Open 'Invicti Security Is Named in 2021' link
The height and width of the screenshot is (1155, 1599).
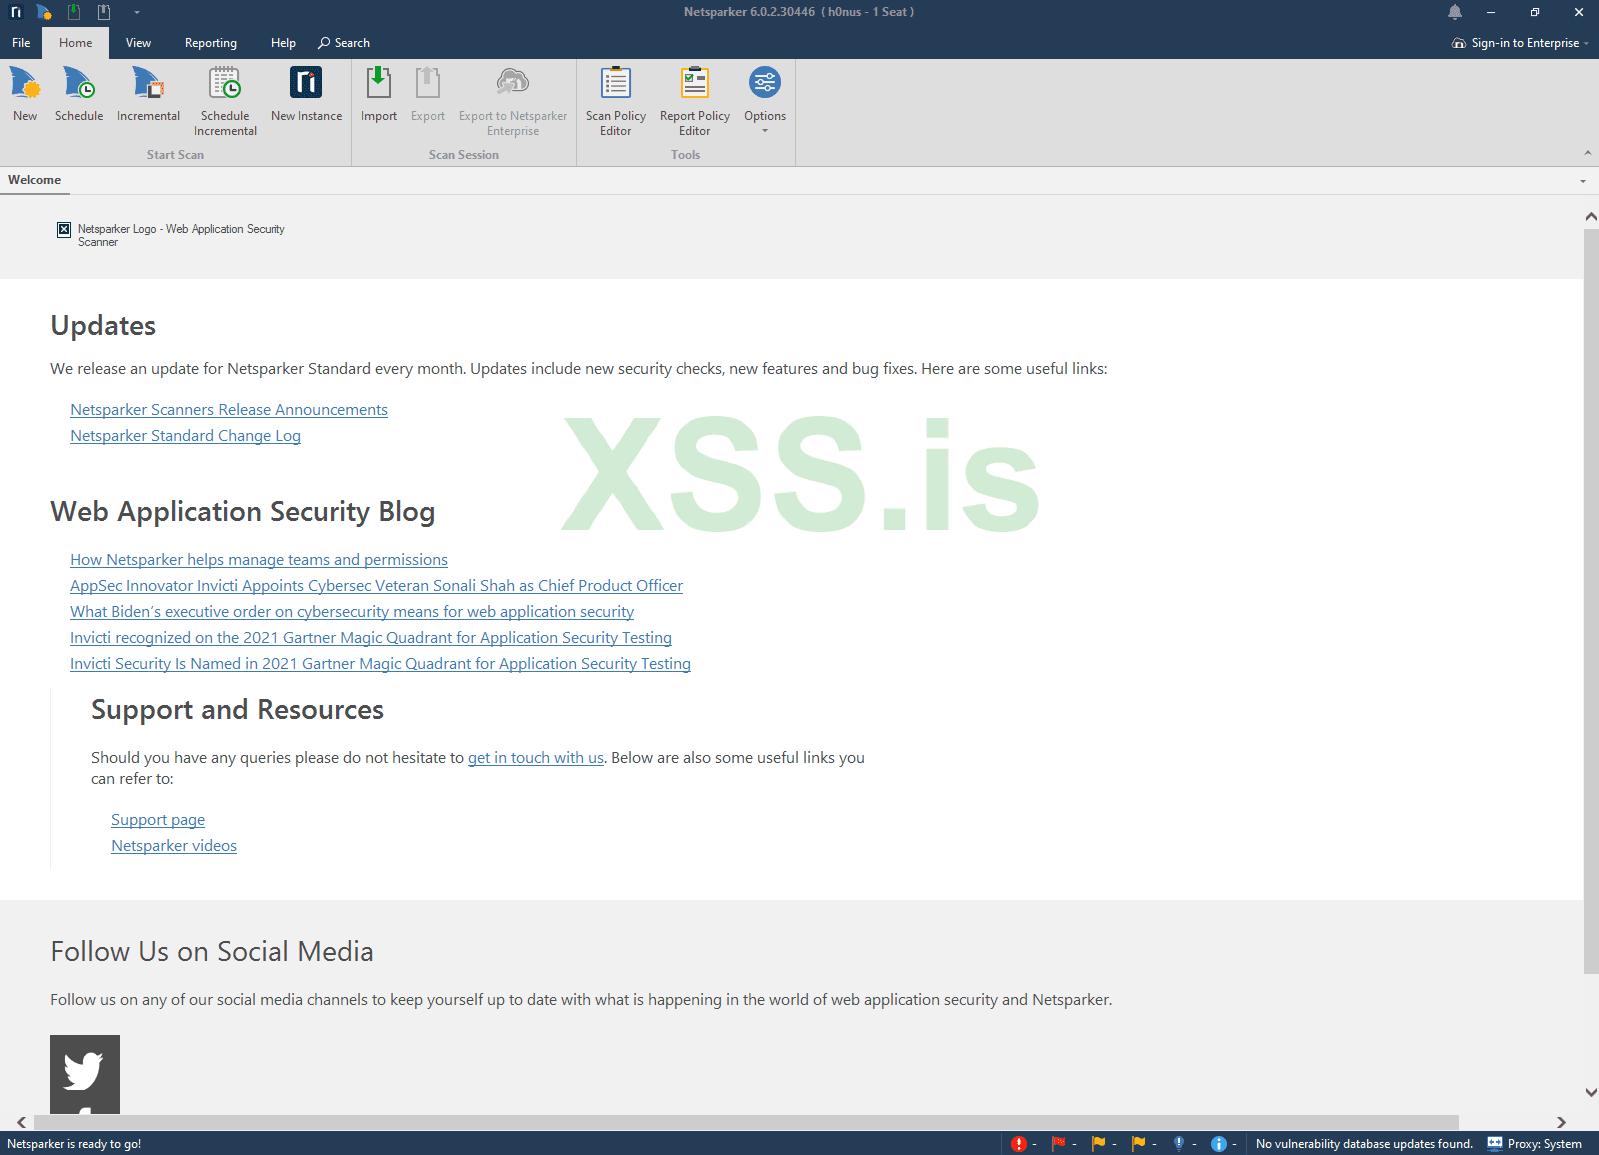coord(380,664)
